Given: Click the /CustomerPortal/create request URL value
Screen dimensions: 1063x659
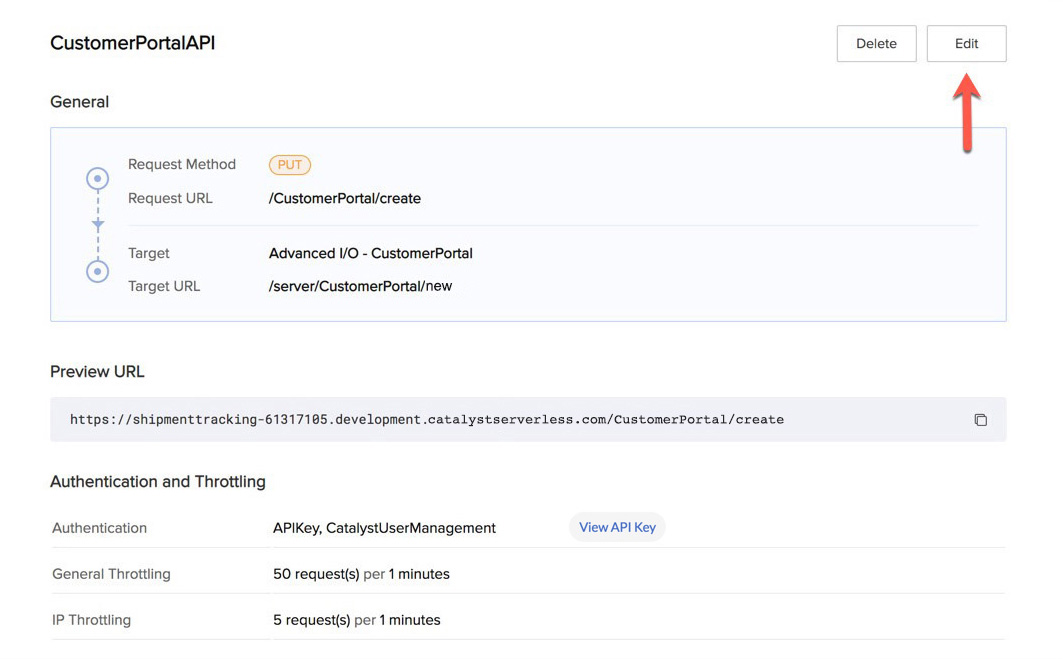Looking at the screenshot, I should tap(345, 198).
